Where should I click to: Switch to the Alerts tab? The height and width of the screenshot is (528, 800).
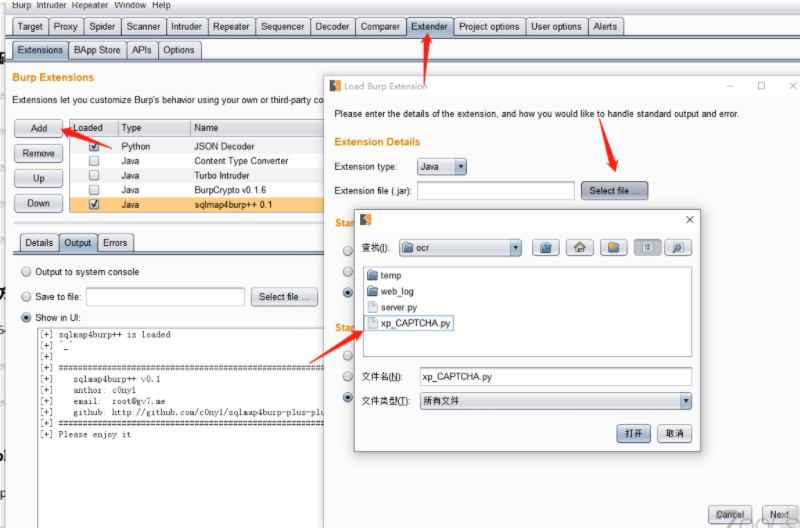(605, 27)
